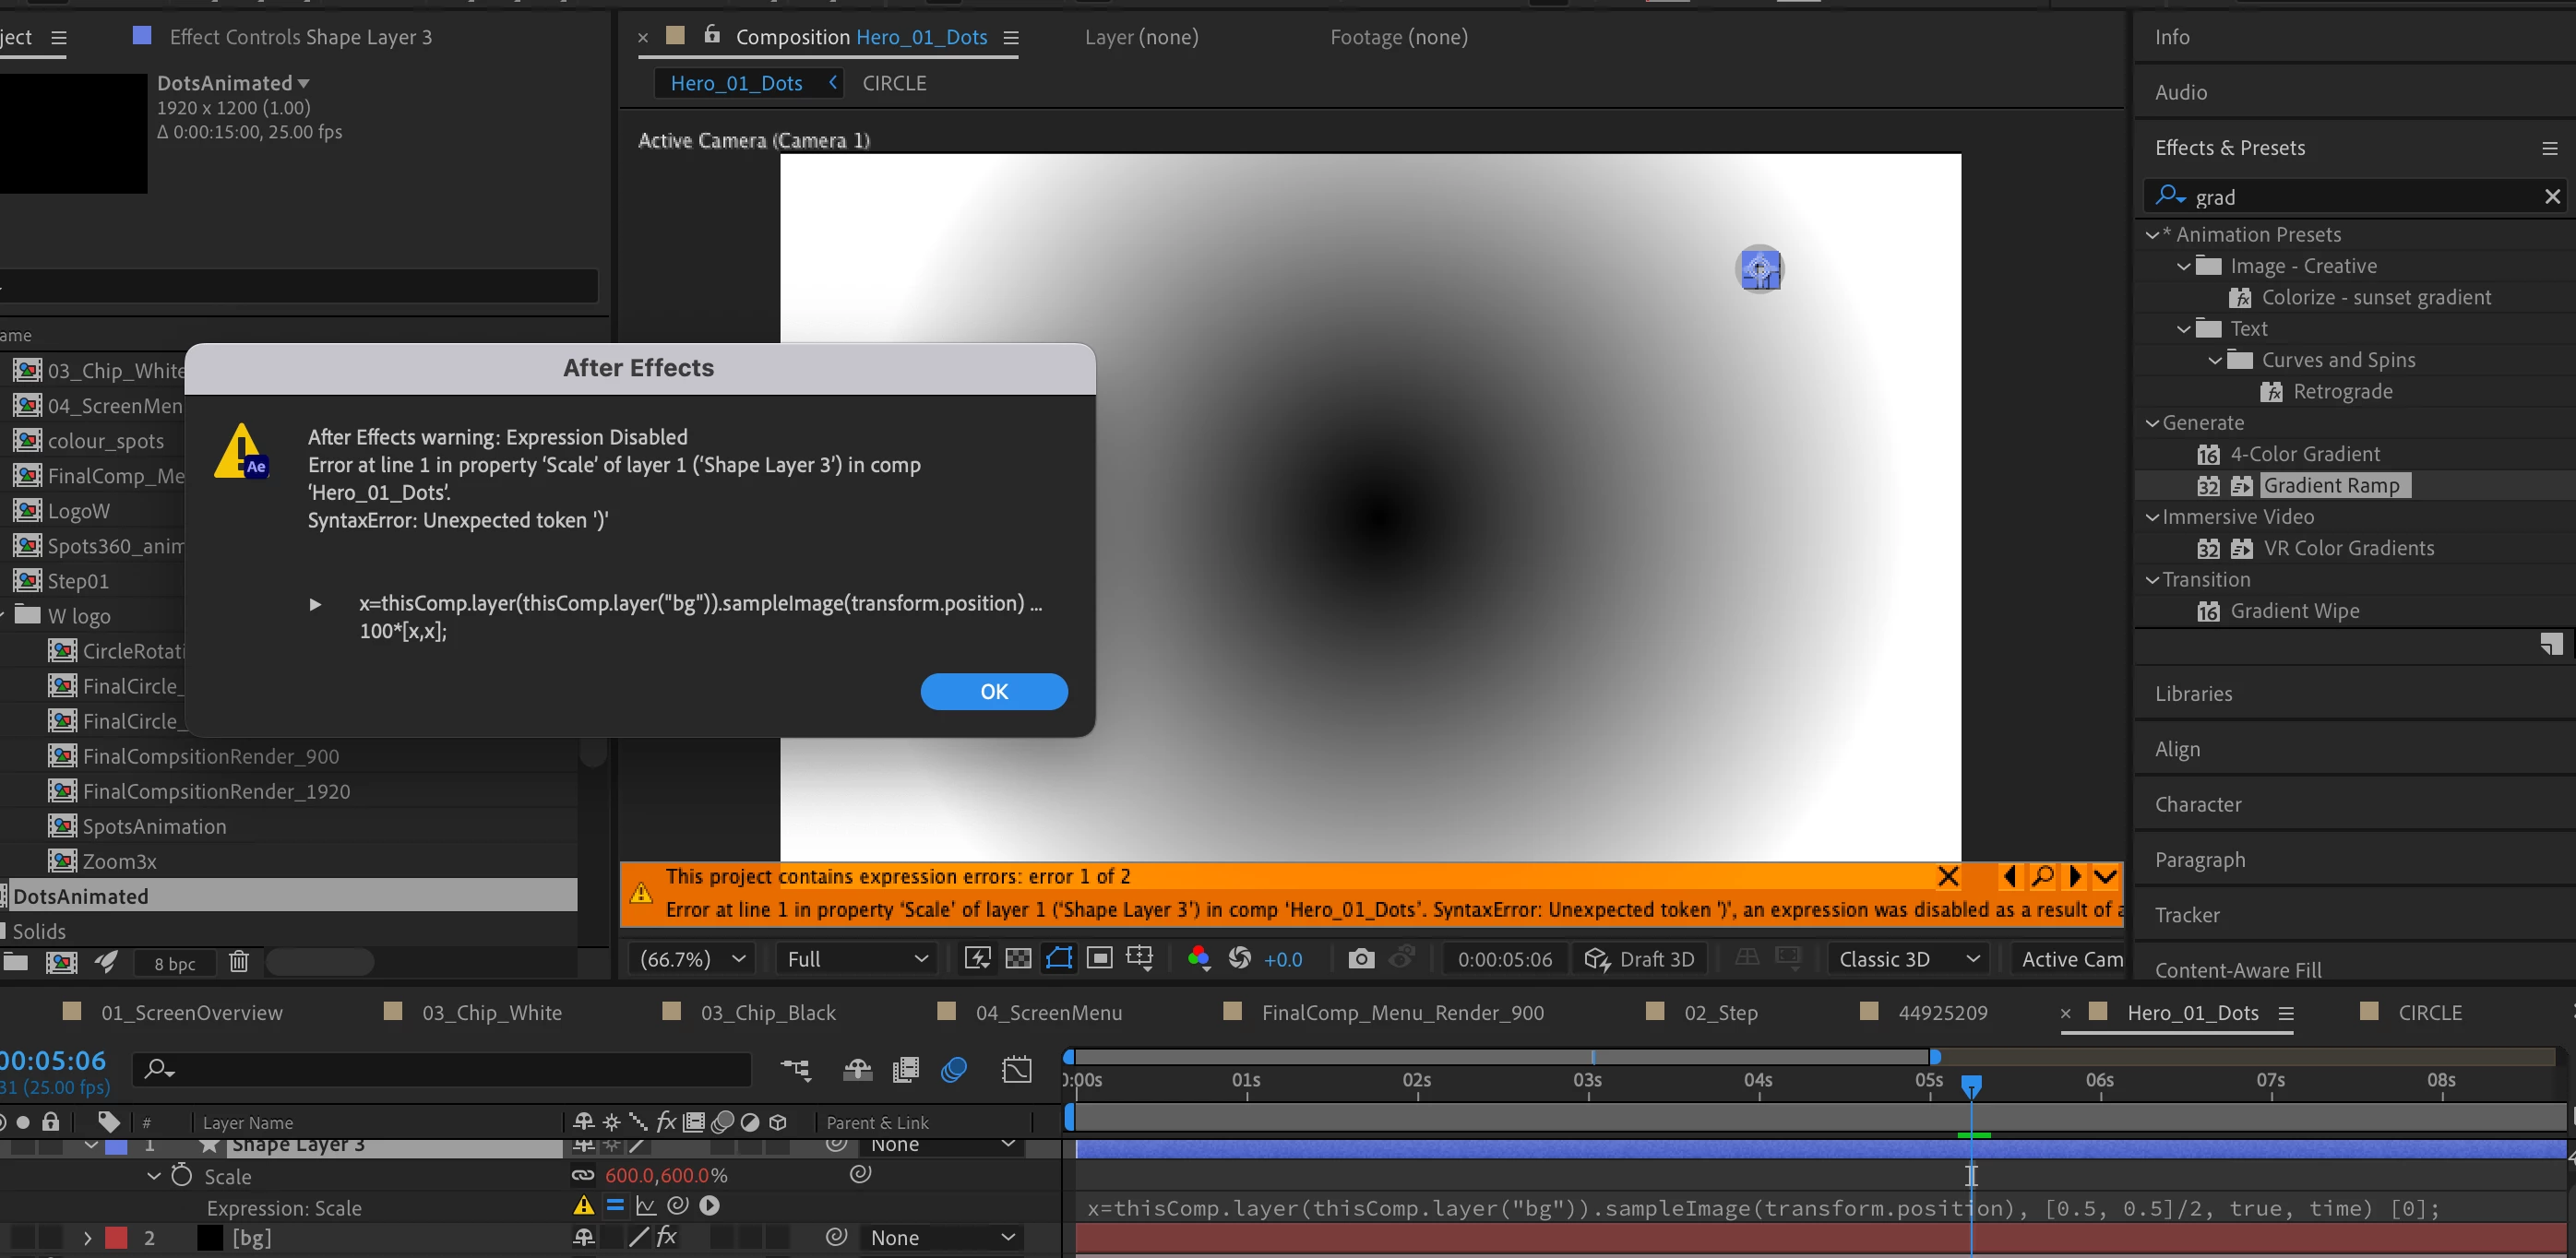This screenshot has width=2576, height=1258.
Task: Toggle Draft 3D mode
Action: coord(1640,958)
